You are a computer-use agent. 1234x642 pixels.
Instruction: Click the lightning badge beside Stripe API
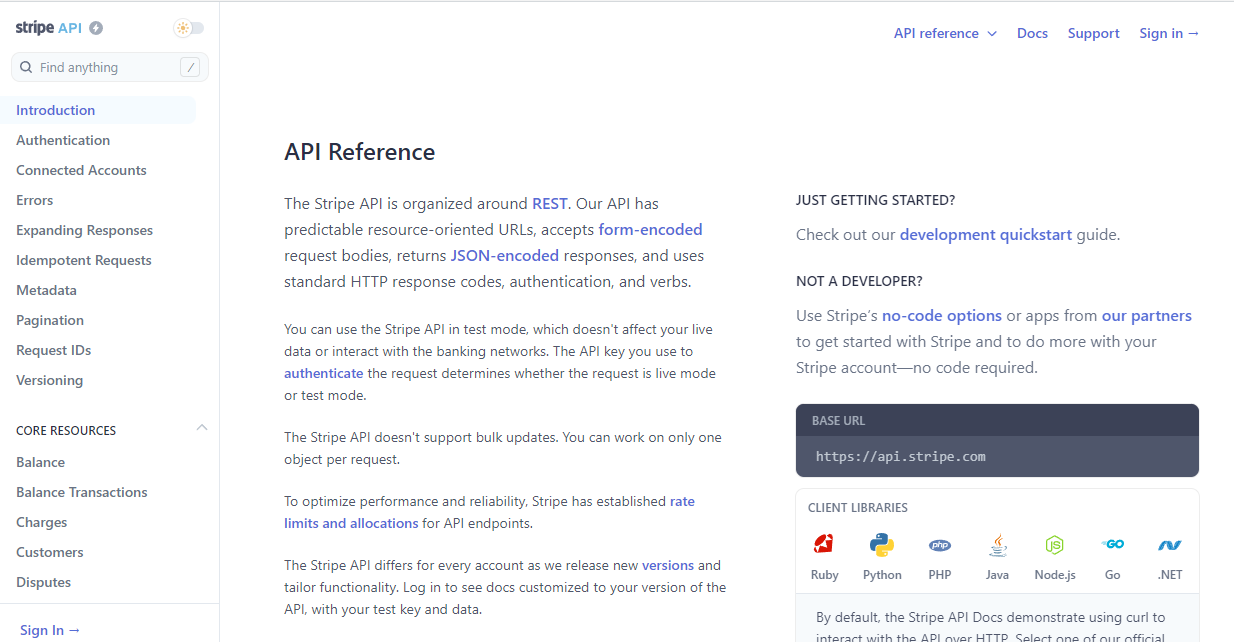tap(96, 28)
